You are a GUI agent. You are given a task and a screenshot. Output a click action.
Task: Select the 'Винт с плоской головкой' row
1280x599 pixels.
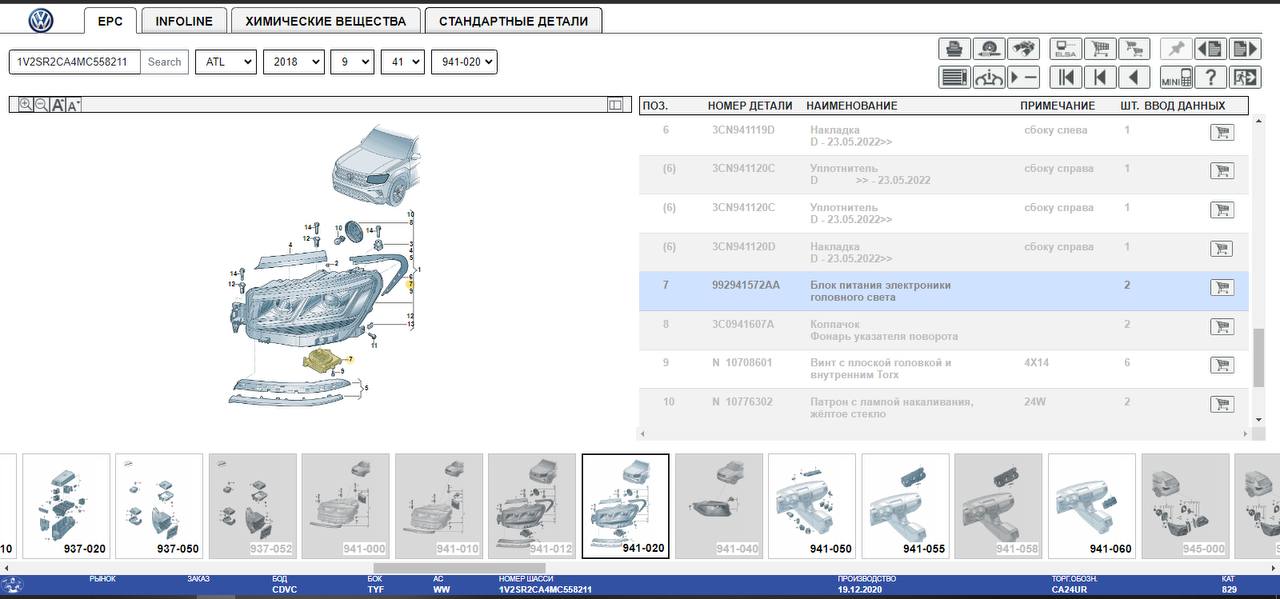[943, 369]
